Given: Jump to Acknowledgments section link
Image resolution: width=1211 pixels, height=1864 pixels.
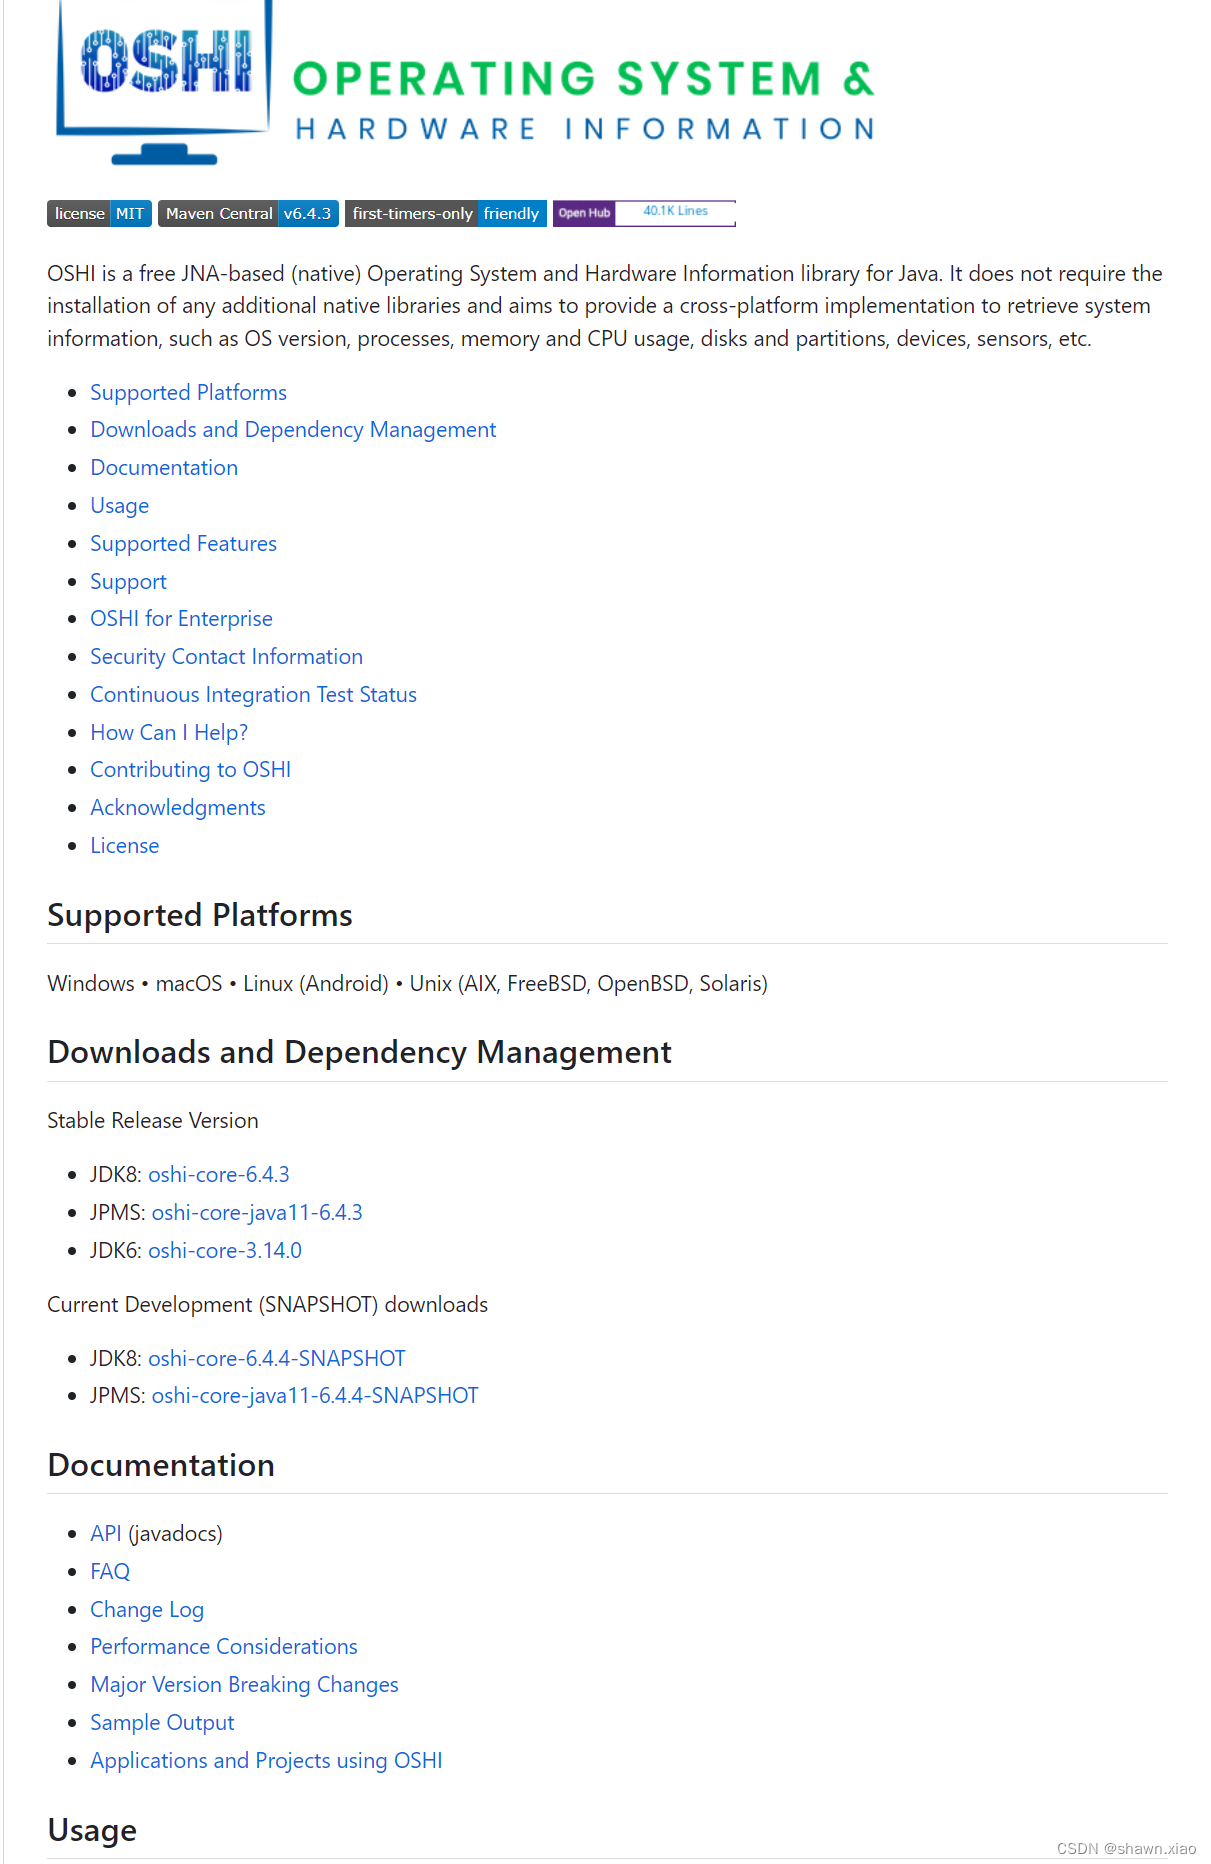Looking at the screenshot, I should click(178, 808).
